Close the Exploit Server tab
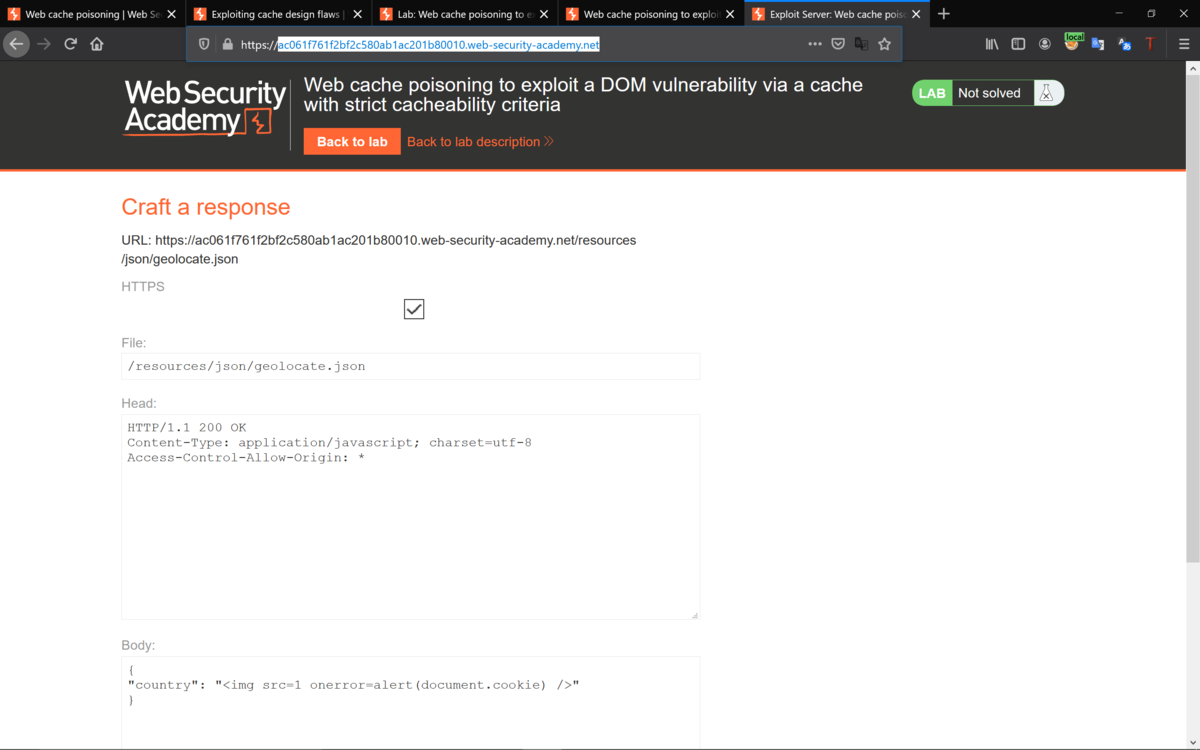The image size is (1200, 750). [916, 14]
